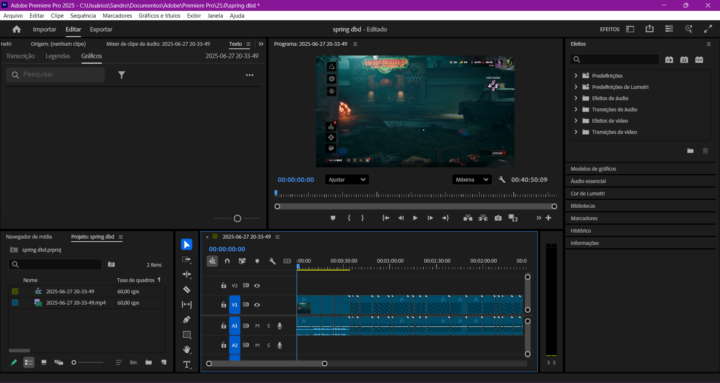Viewport: 720px width, 383px height.
Task: Expand Efeitos de vídeo folder
Action: (x=576, y=121)
